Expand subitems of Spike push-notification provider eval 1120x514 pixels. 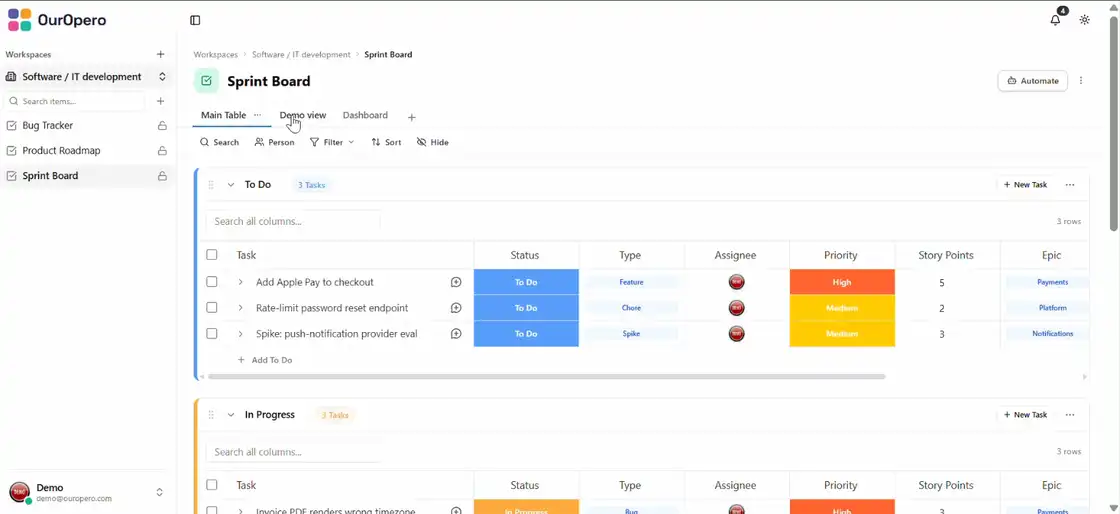pyautogui.click(x=241, y=333)
